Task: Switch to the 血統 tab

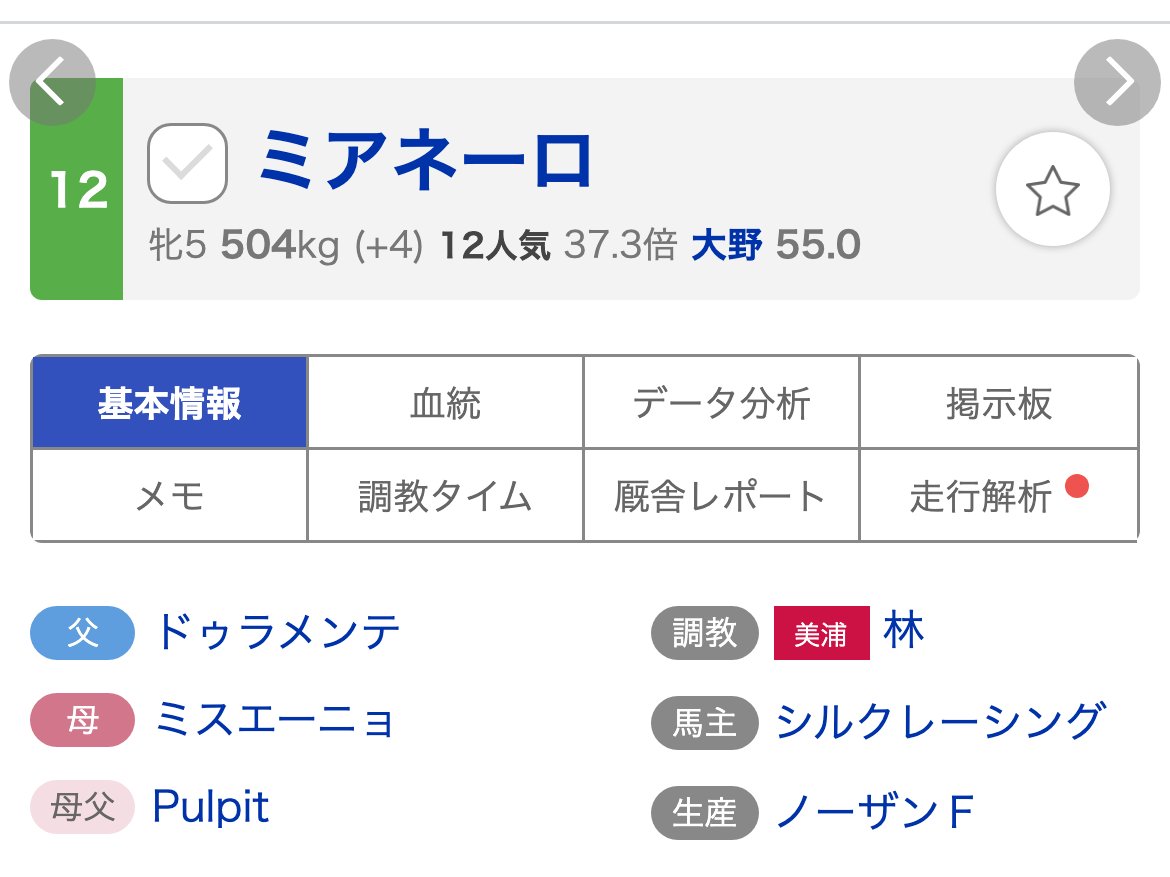Action: pyautogui.click(x=445, y=403)
